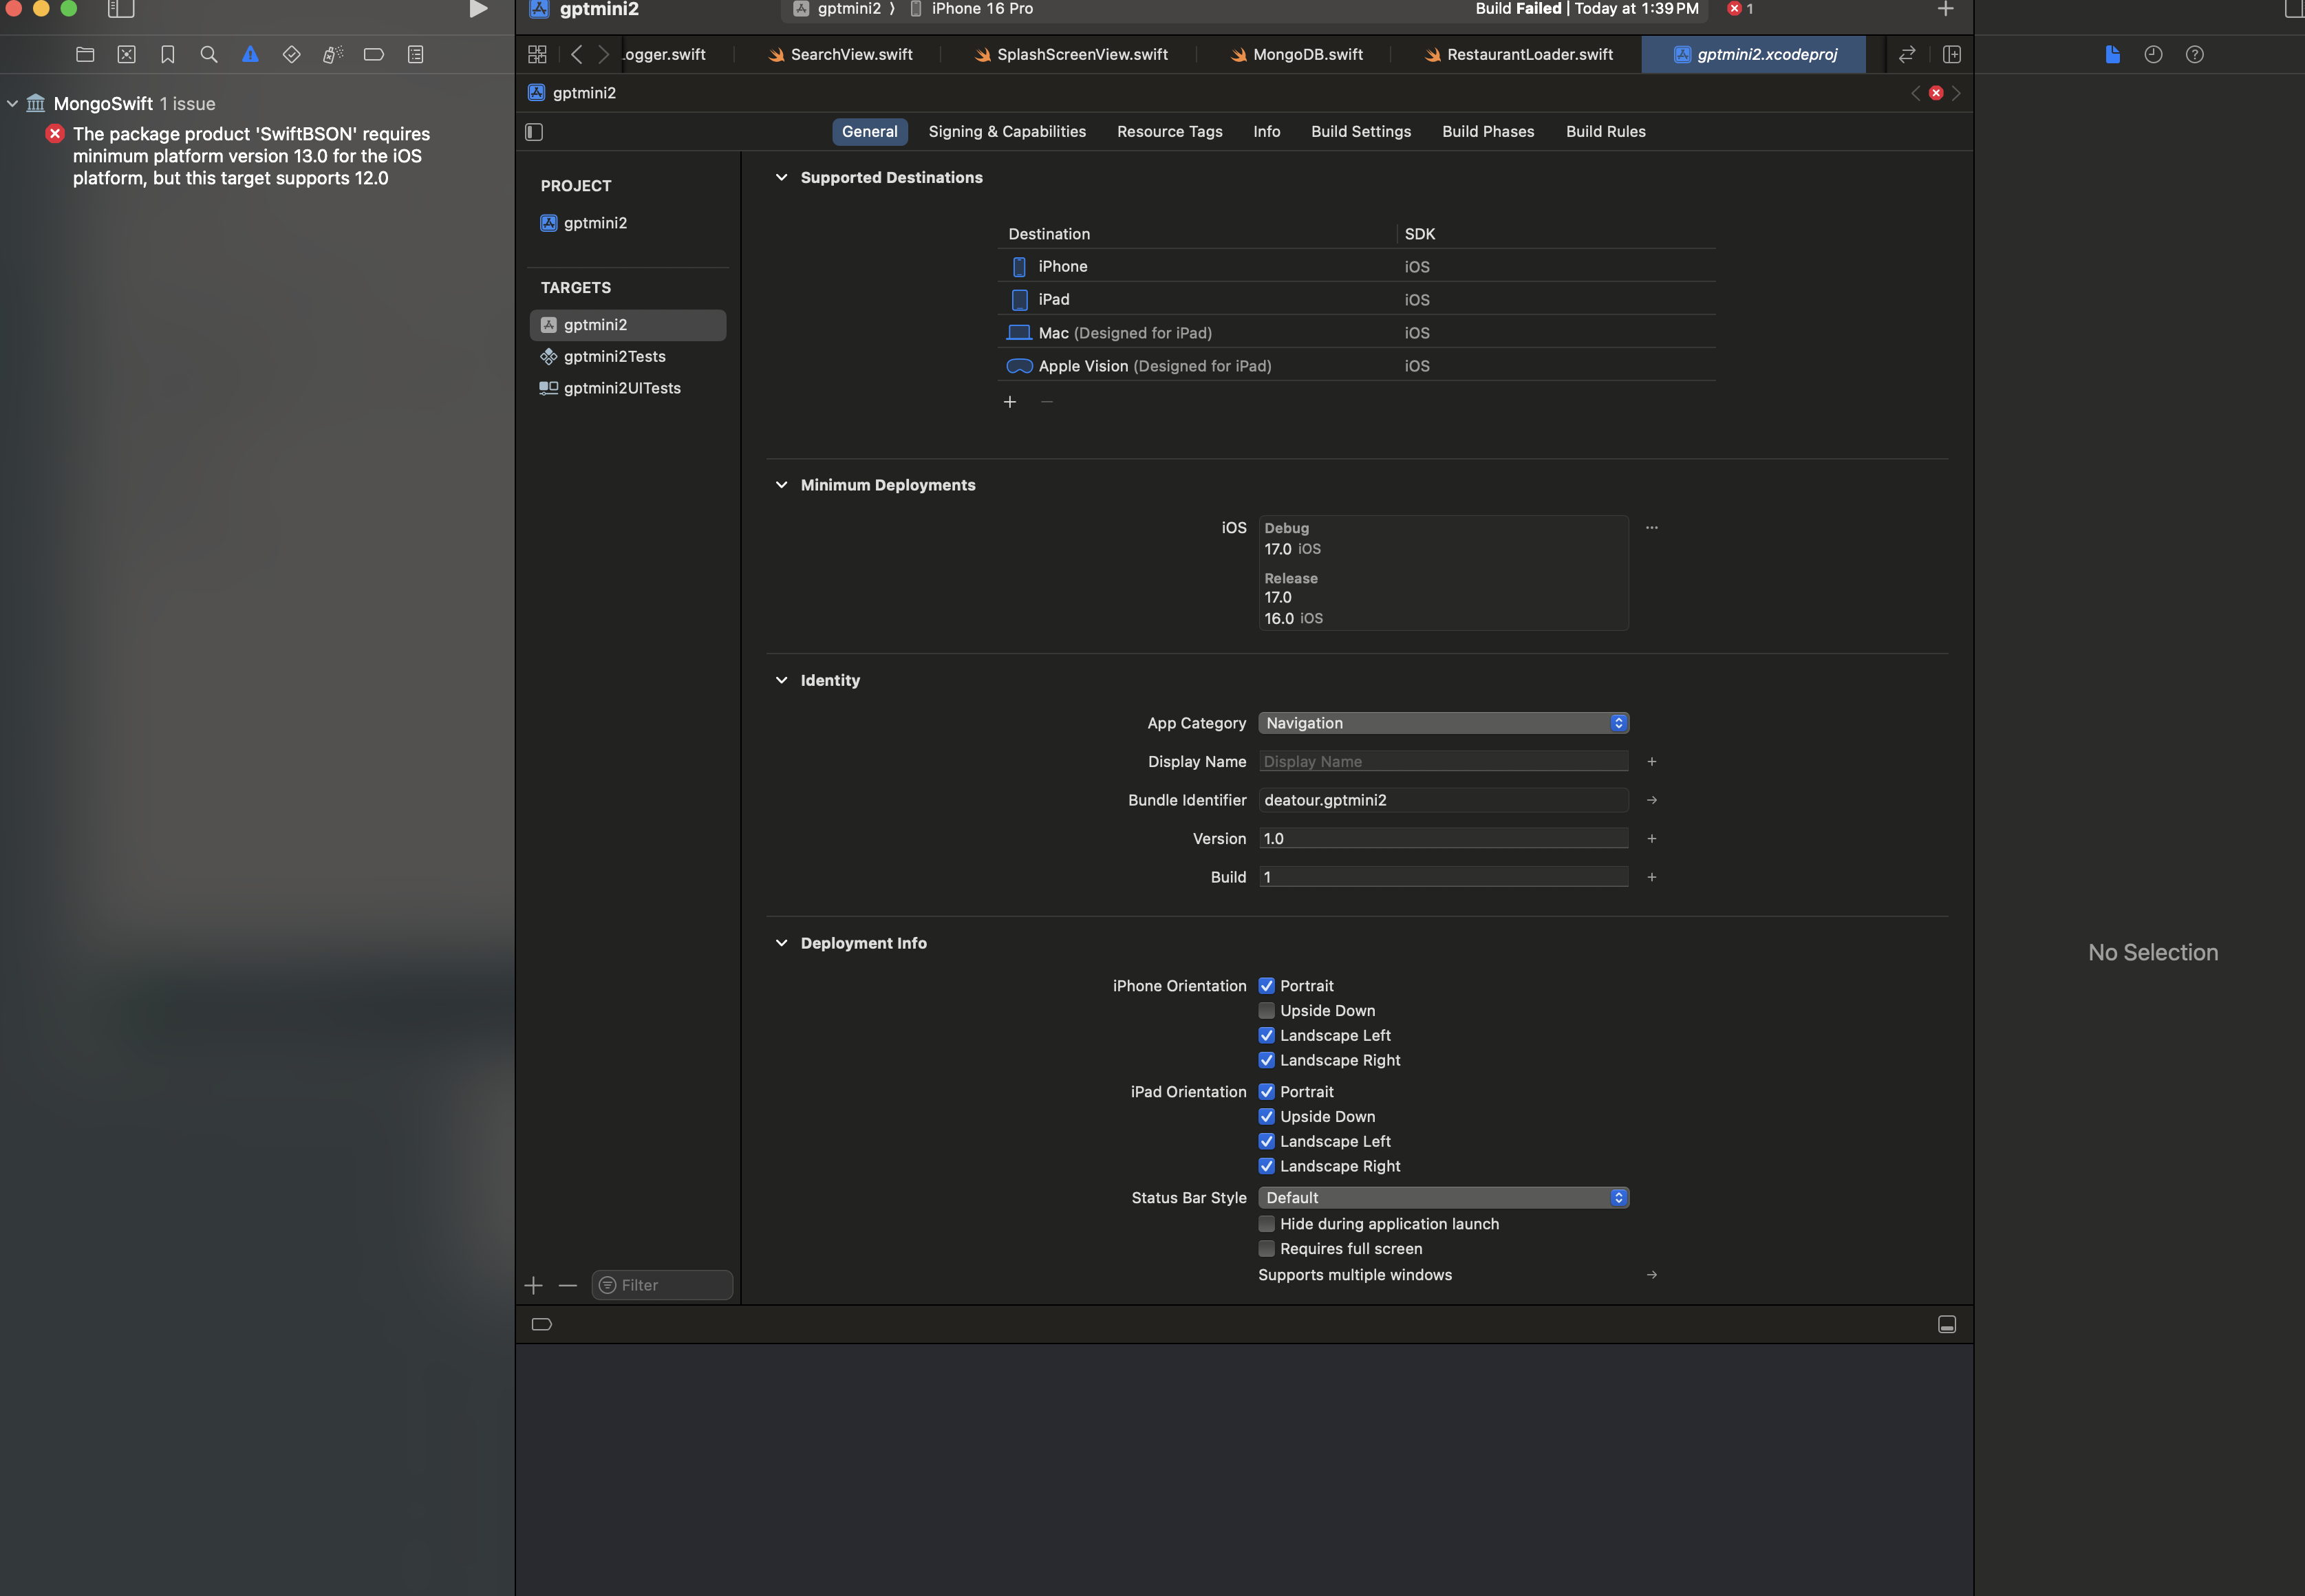Click the SwiftBSON error icon
Screen dimensions: 2305x1596
[x=55, y=133]
